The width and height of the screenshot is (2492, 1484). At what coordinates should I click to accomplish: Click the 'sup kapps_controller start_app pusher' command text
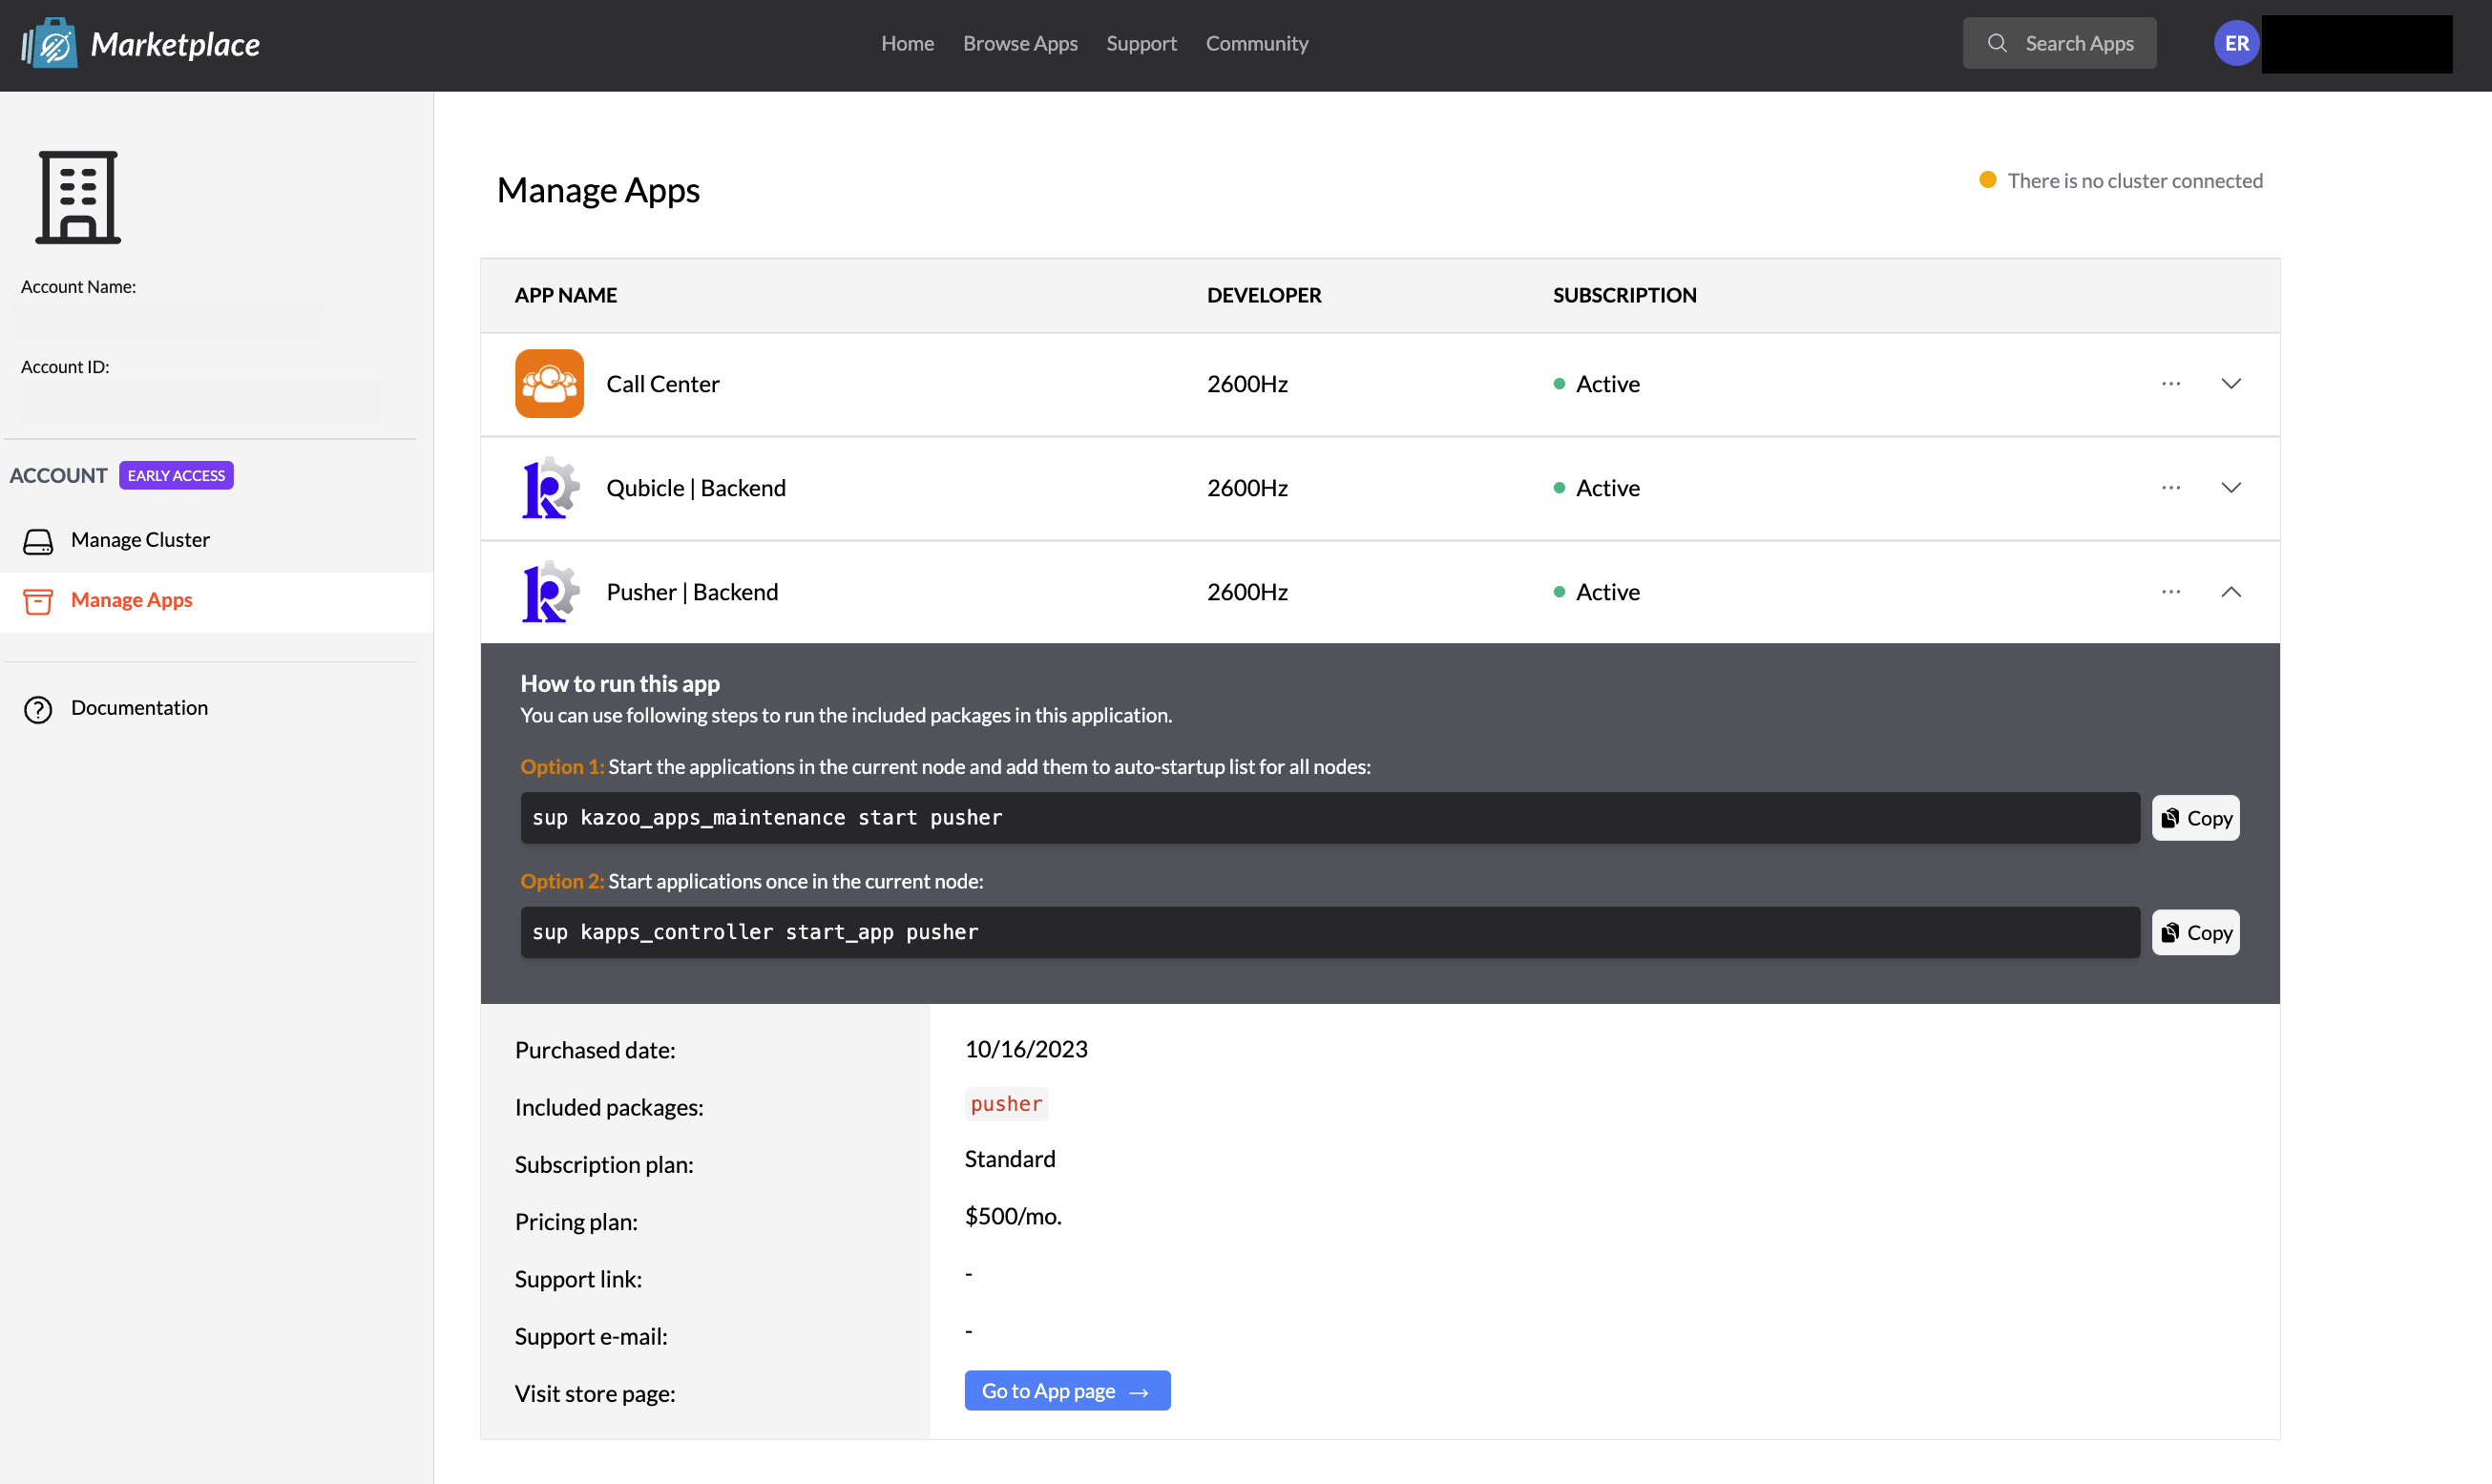coord(755,931)
